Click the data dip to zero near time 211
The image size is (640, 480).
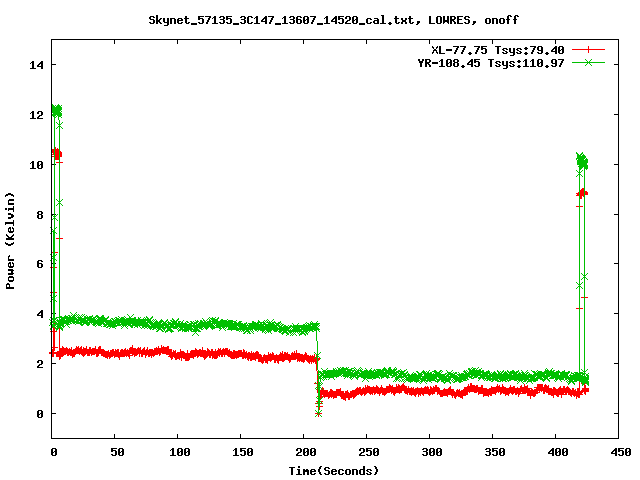(x=318, y=414)
